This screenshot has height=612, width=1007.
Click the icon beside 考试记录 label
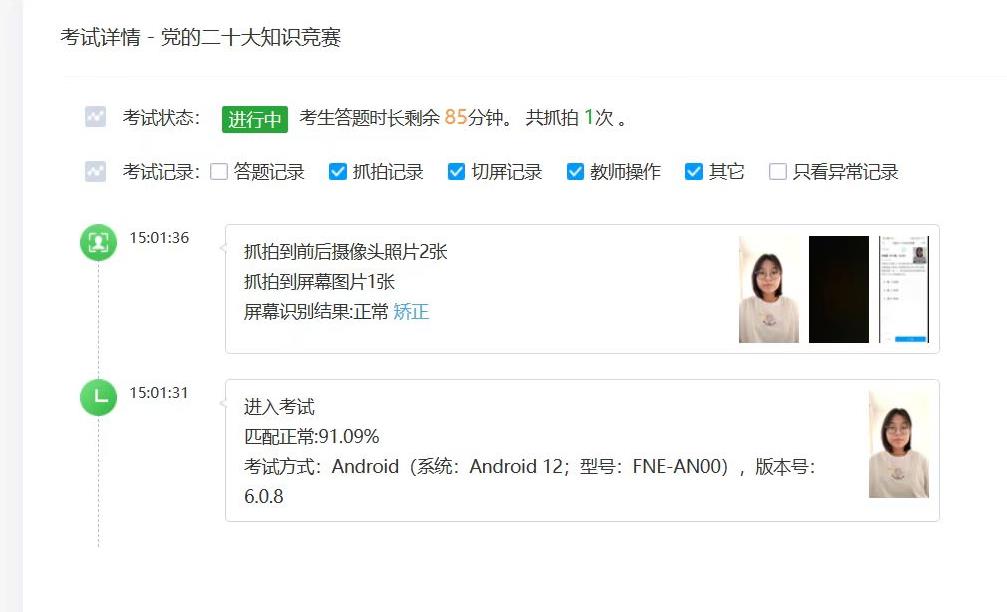pos(95,171)
